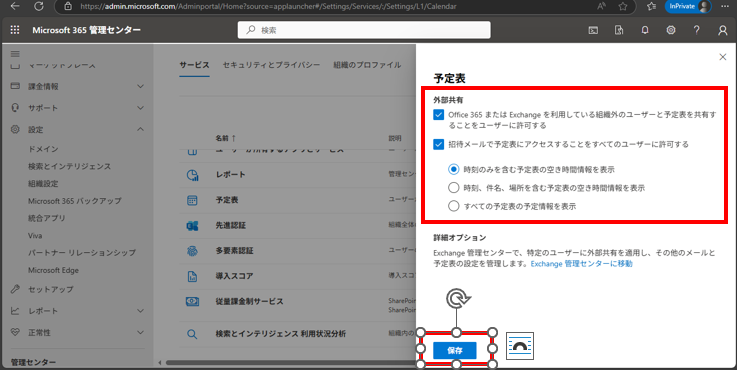Click the 正常性 heart icon
Image resolution: width=737 pixels, height=370 pixels.
(x=15, y=332)
